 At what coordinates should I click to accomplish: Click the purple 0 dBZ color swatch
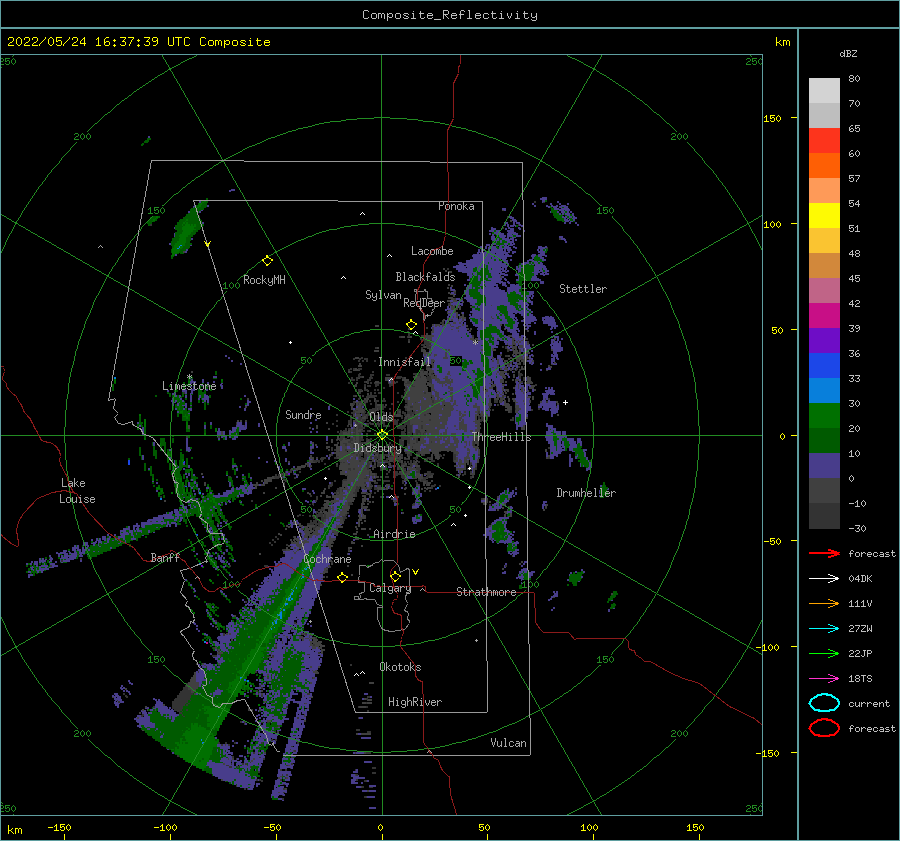click(824, 466)
